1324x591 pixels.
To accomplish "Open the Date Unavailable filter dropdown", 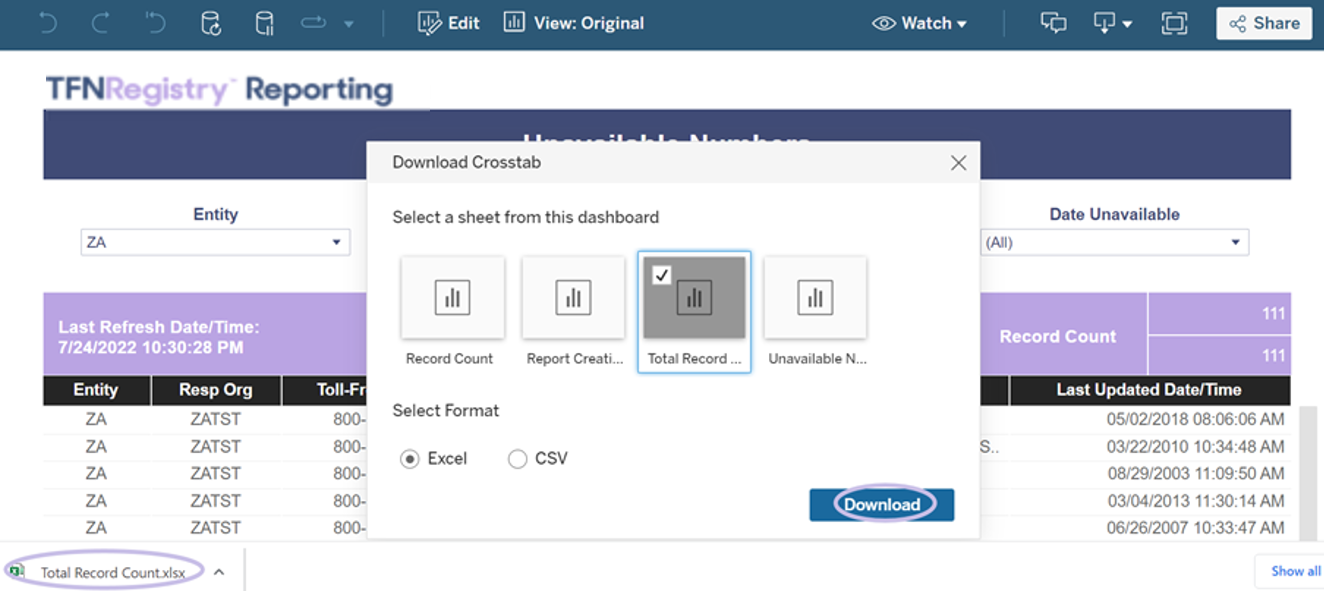I will tap(1115, 242).
